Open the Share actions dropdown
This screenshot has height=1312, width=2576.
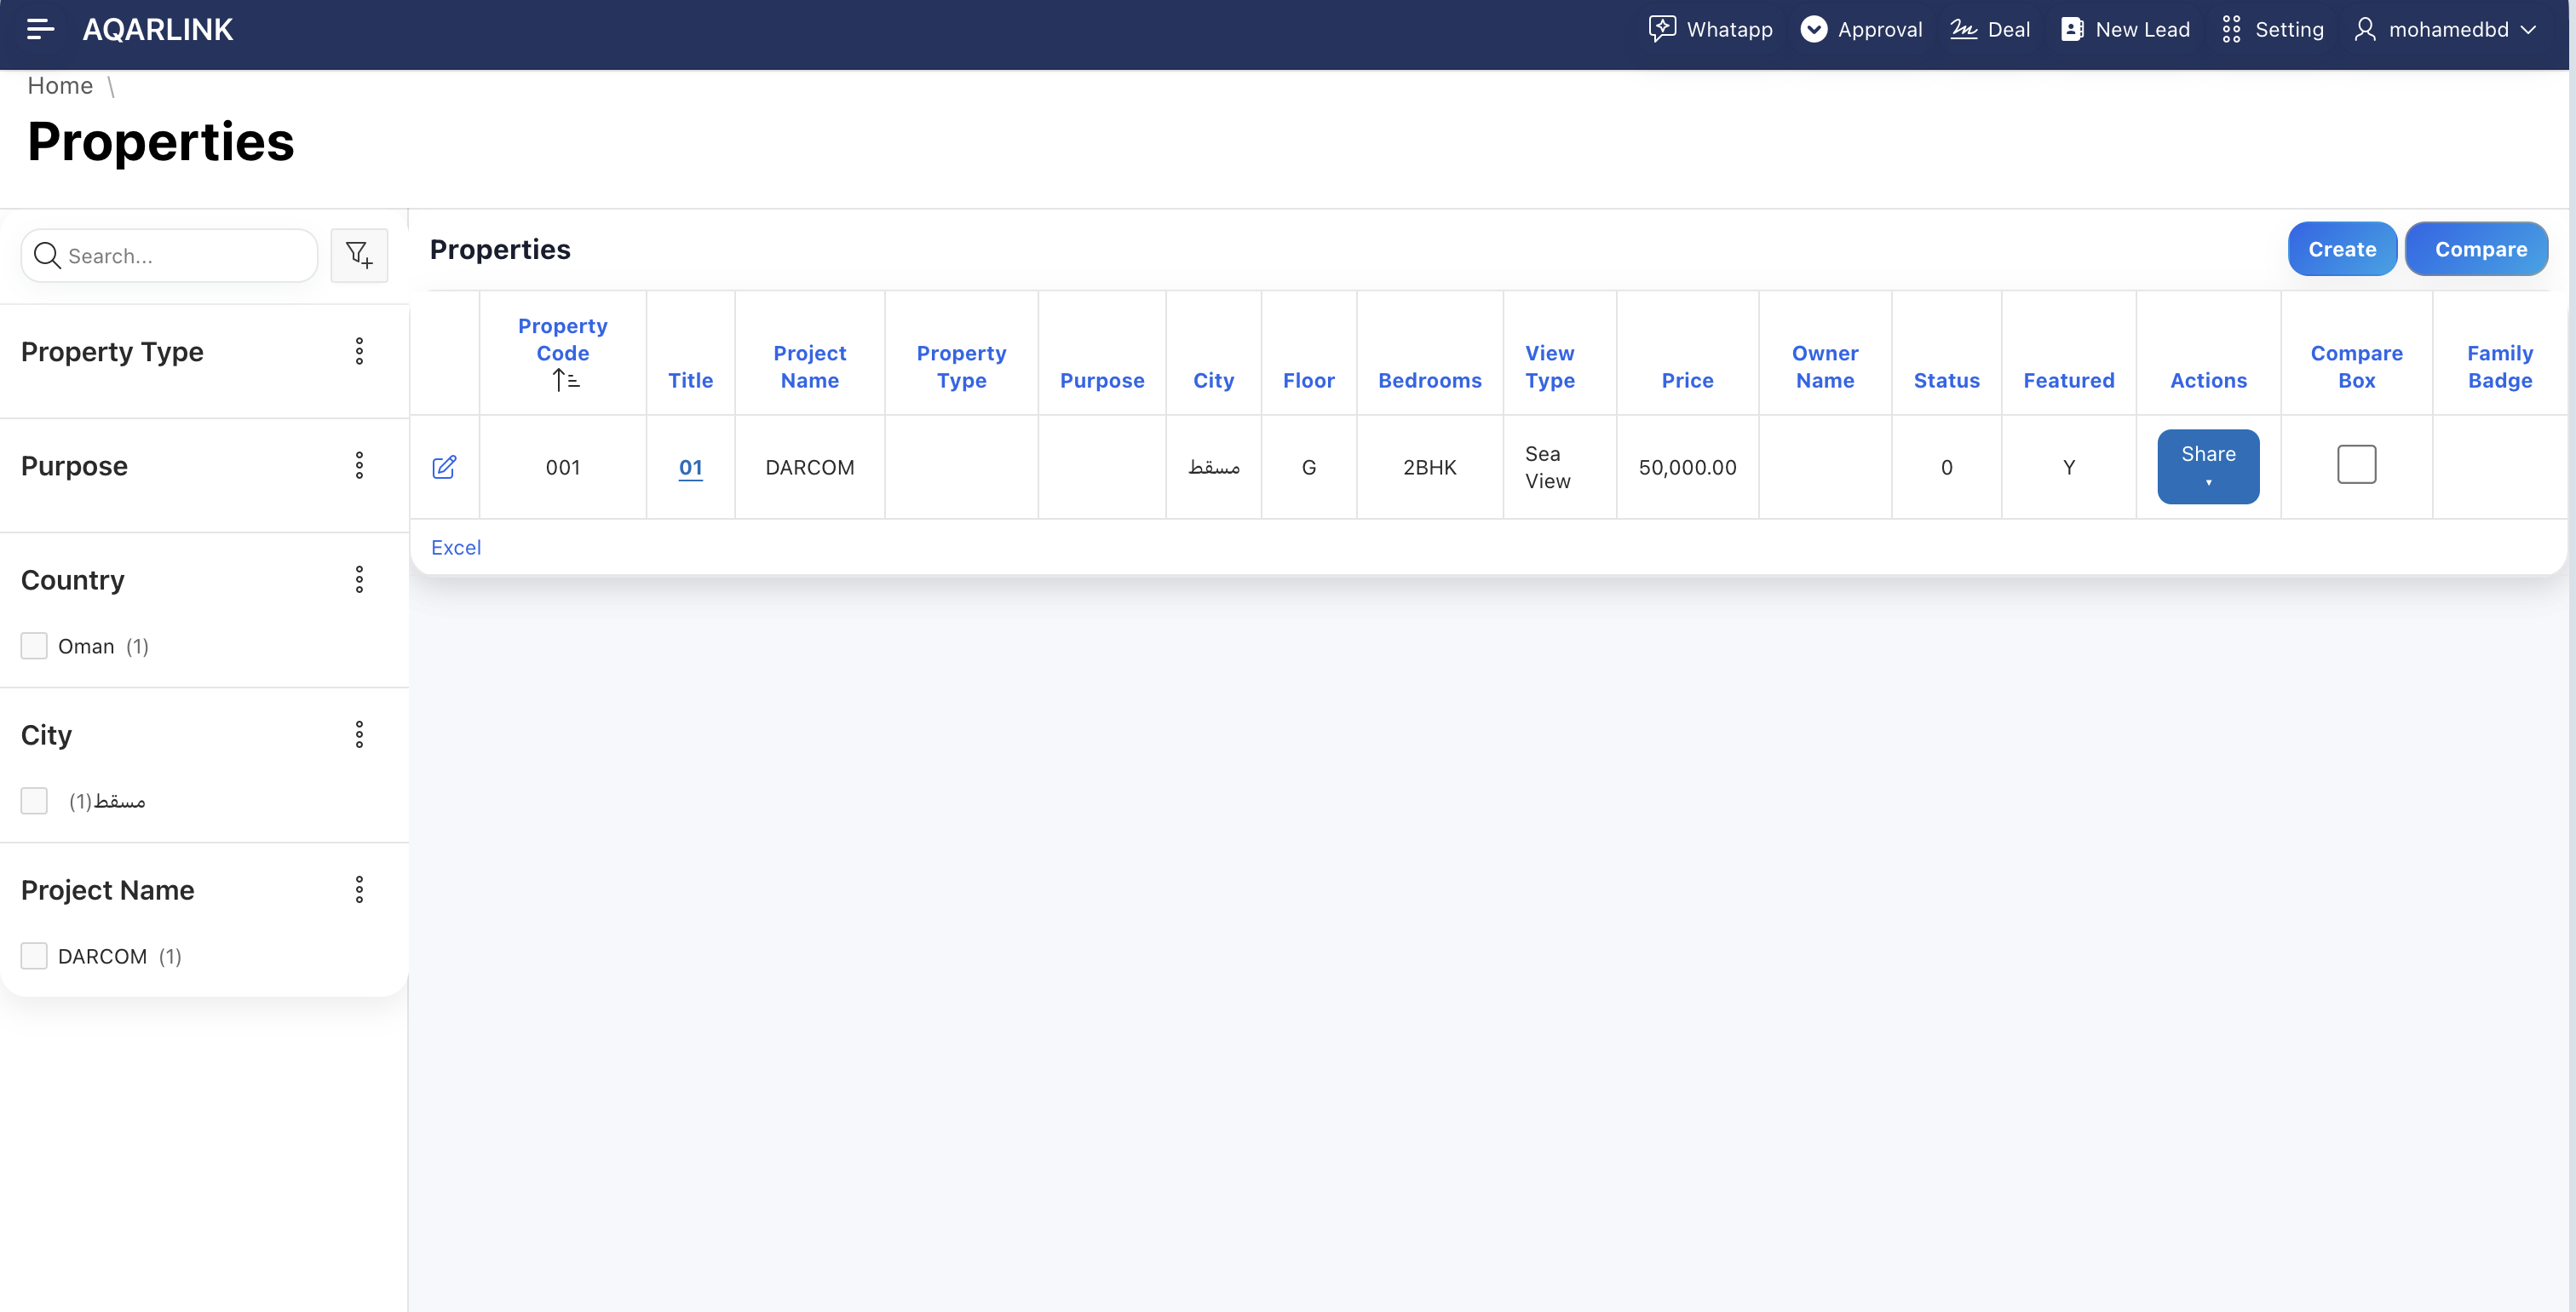[x=2207, y=466]
